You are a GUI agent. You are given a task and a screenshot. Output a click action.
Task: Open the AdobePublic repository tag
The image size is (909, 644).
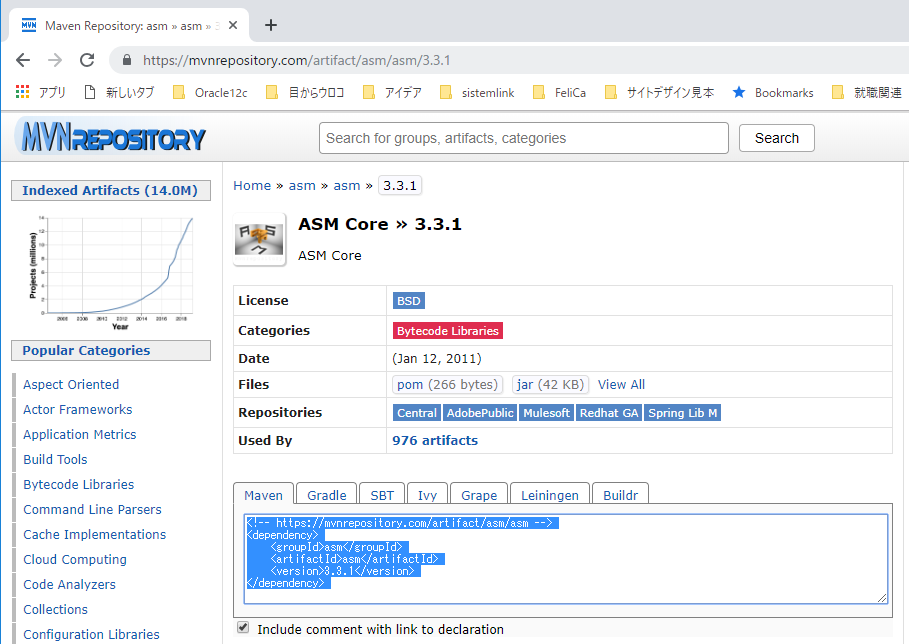[x=479, y=413]
